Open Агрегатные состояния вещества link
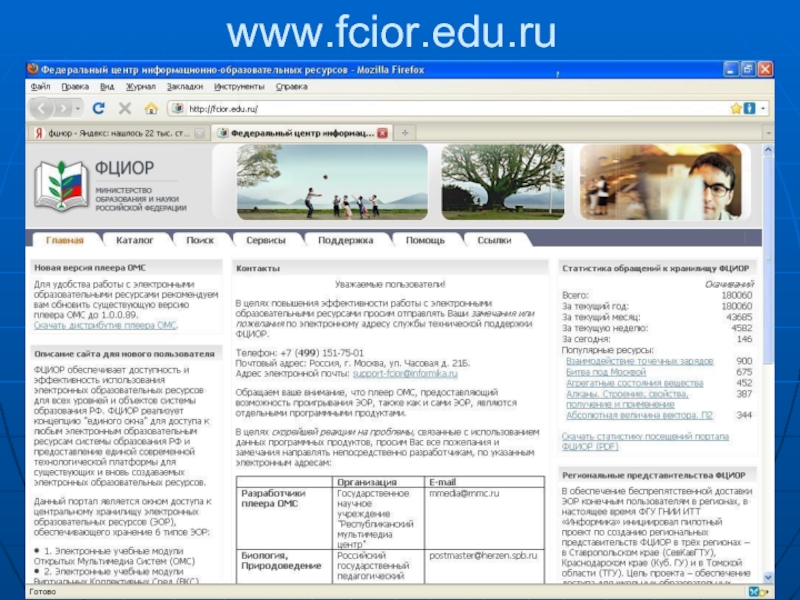Viewport: 800px width, 600px height. [x=634, y=383]
